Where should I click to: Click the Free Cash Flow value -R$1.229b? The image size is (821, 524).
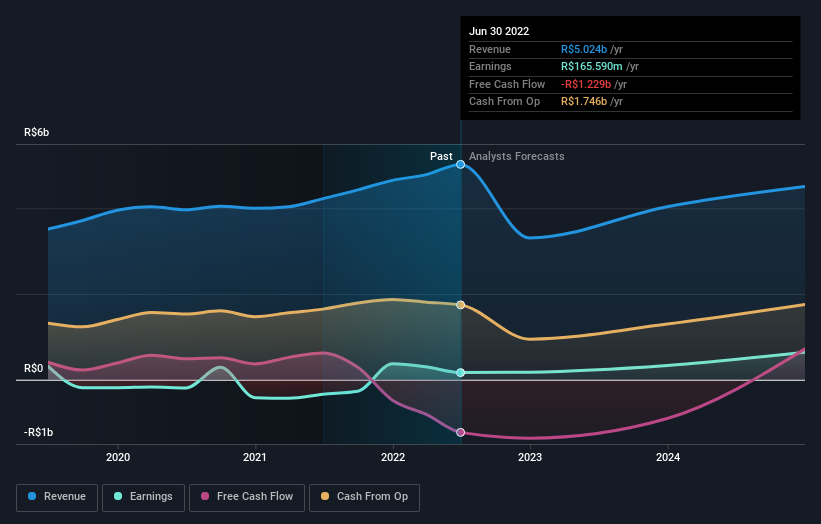(586, 84)
